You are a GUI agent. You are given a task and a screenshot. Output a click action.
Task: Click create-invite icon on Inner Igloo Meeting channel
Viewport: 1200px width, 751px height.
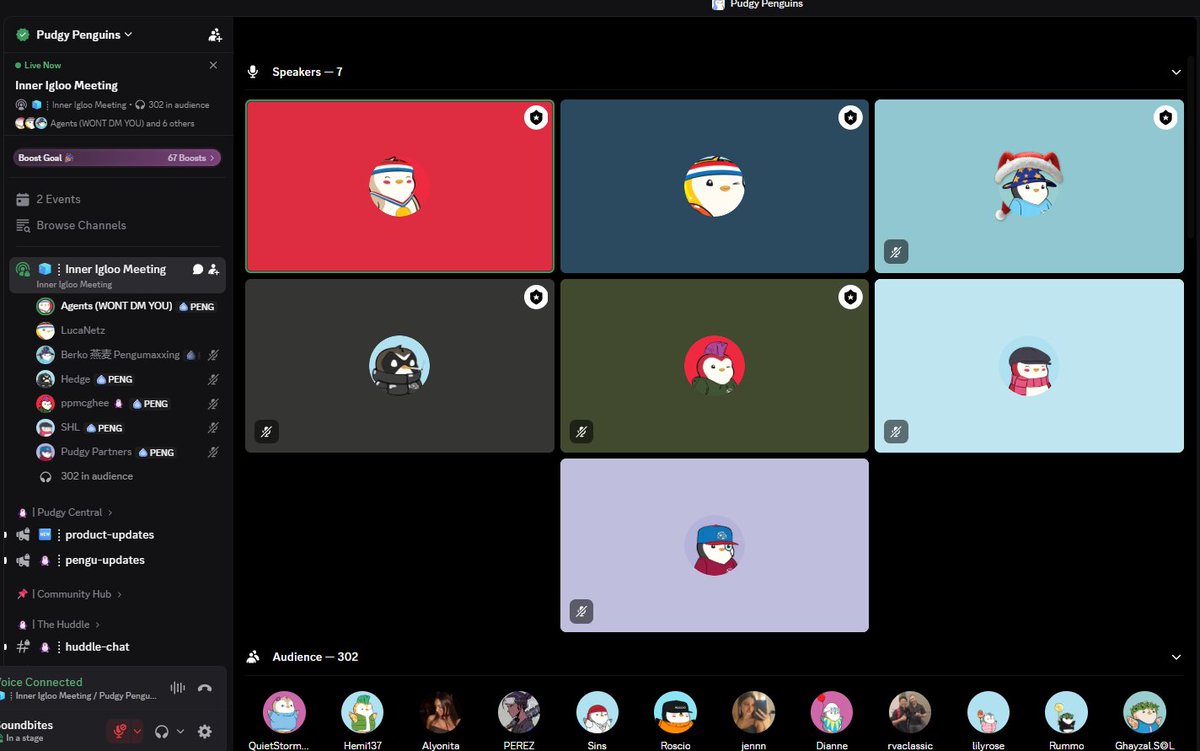[214, 269]
